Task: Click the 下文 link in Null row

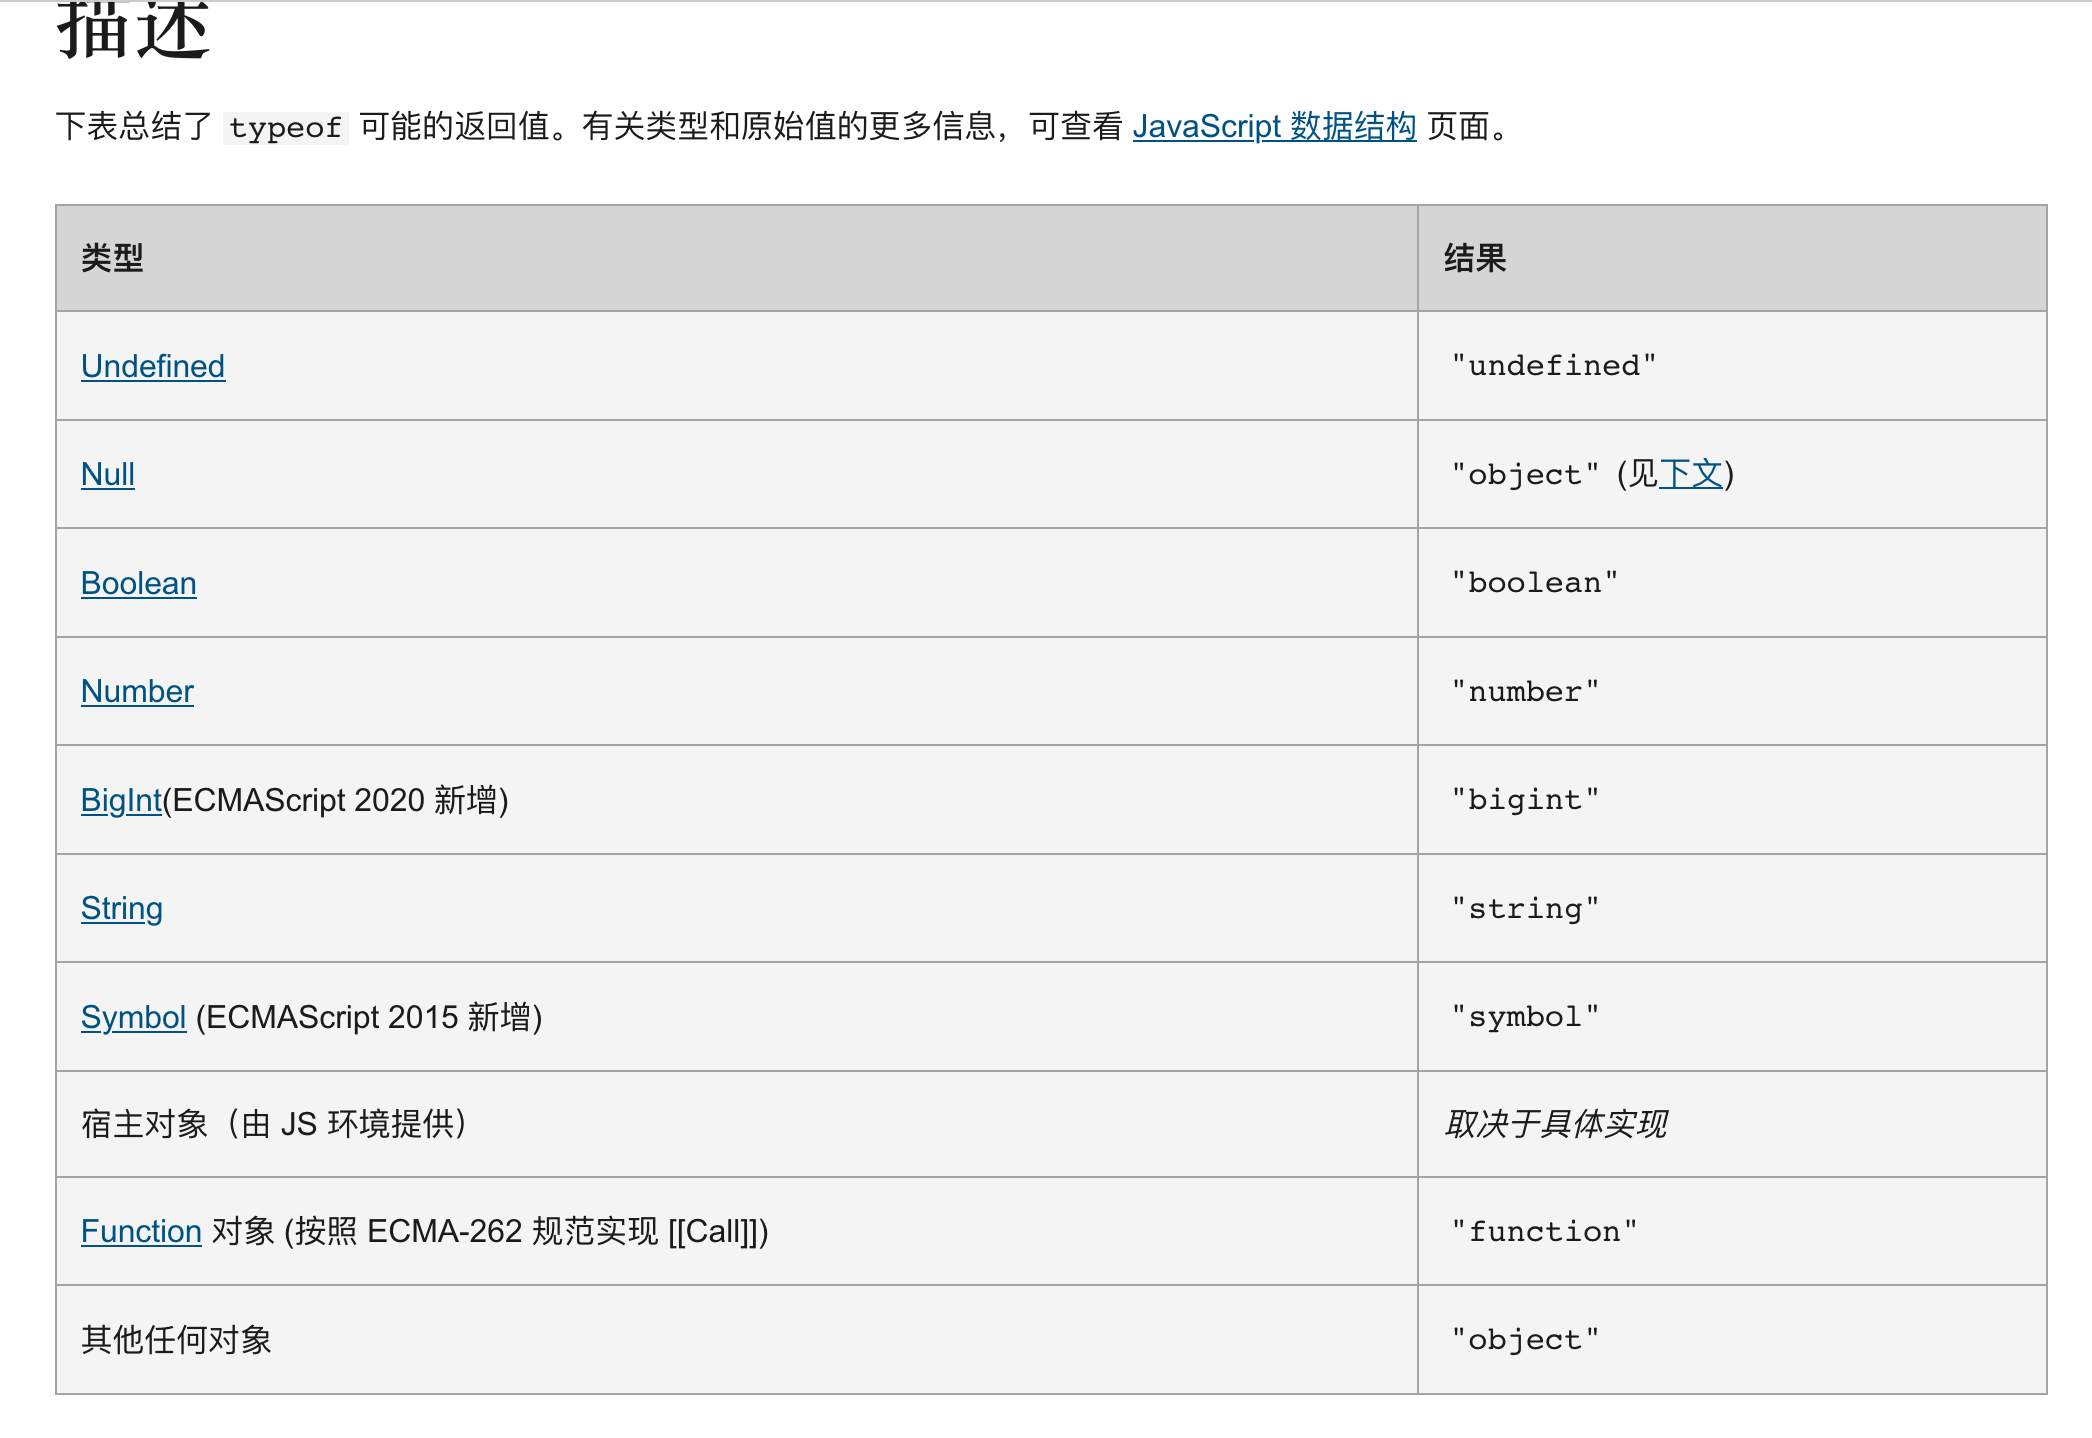Action: [1690, 474]
